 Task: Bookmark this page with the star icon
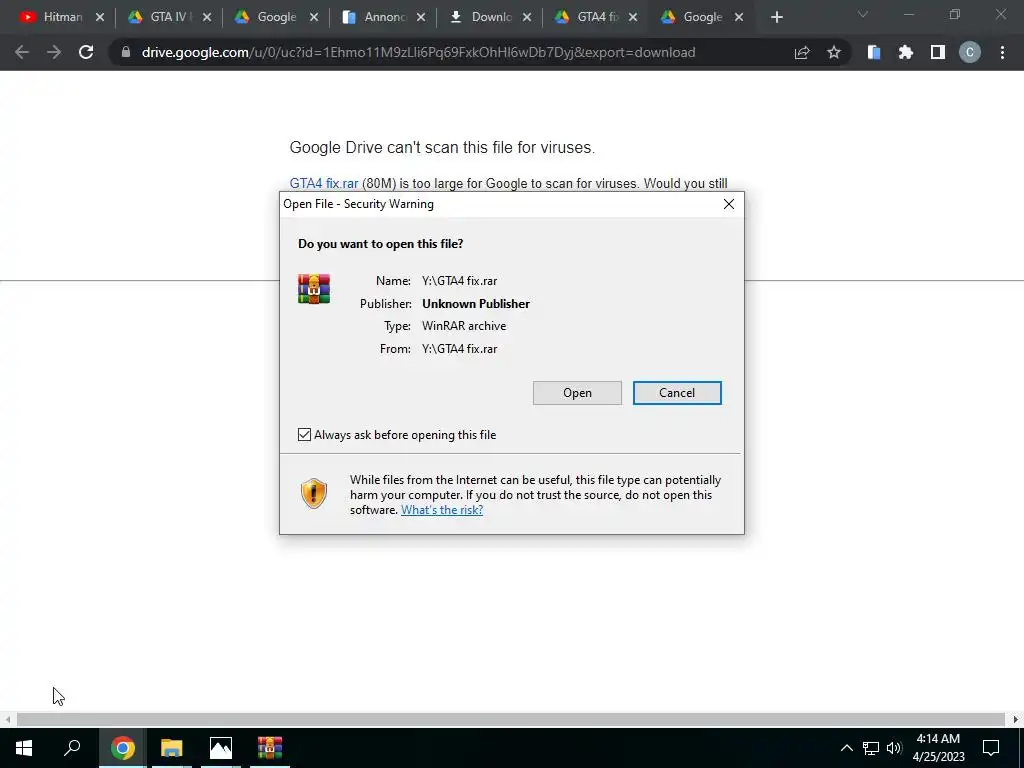pyautogui.click(x=834, y=52)
